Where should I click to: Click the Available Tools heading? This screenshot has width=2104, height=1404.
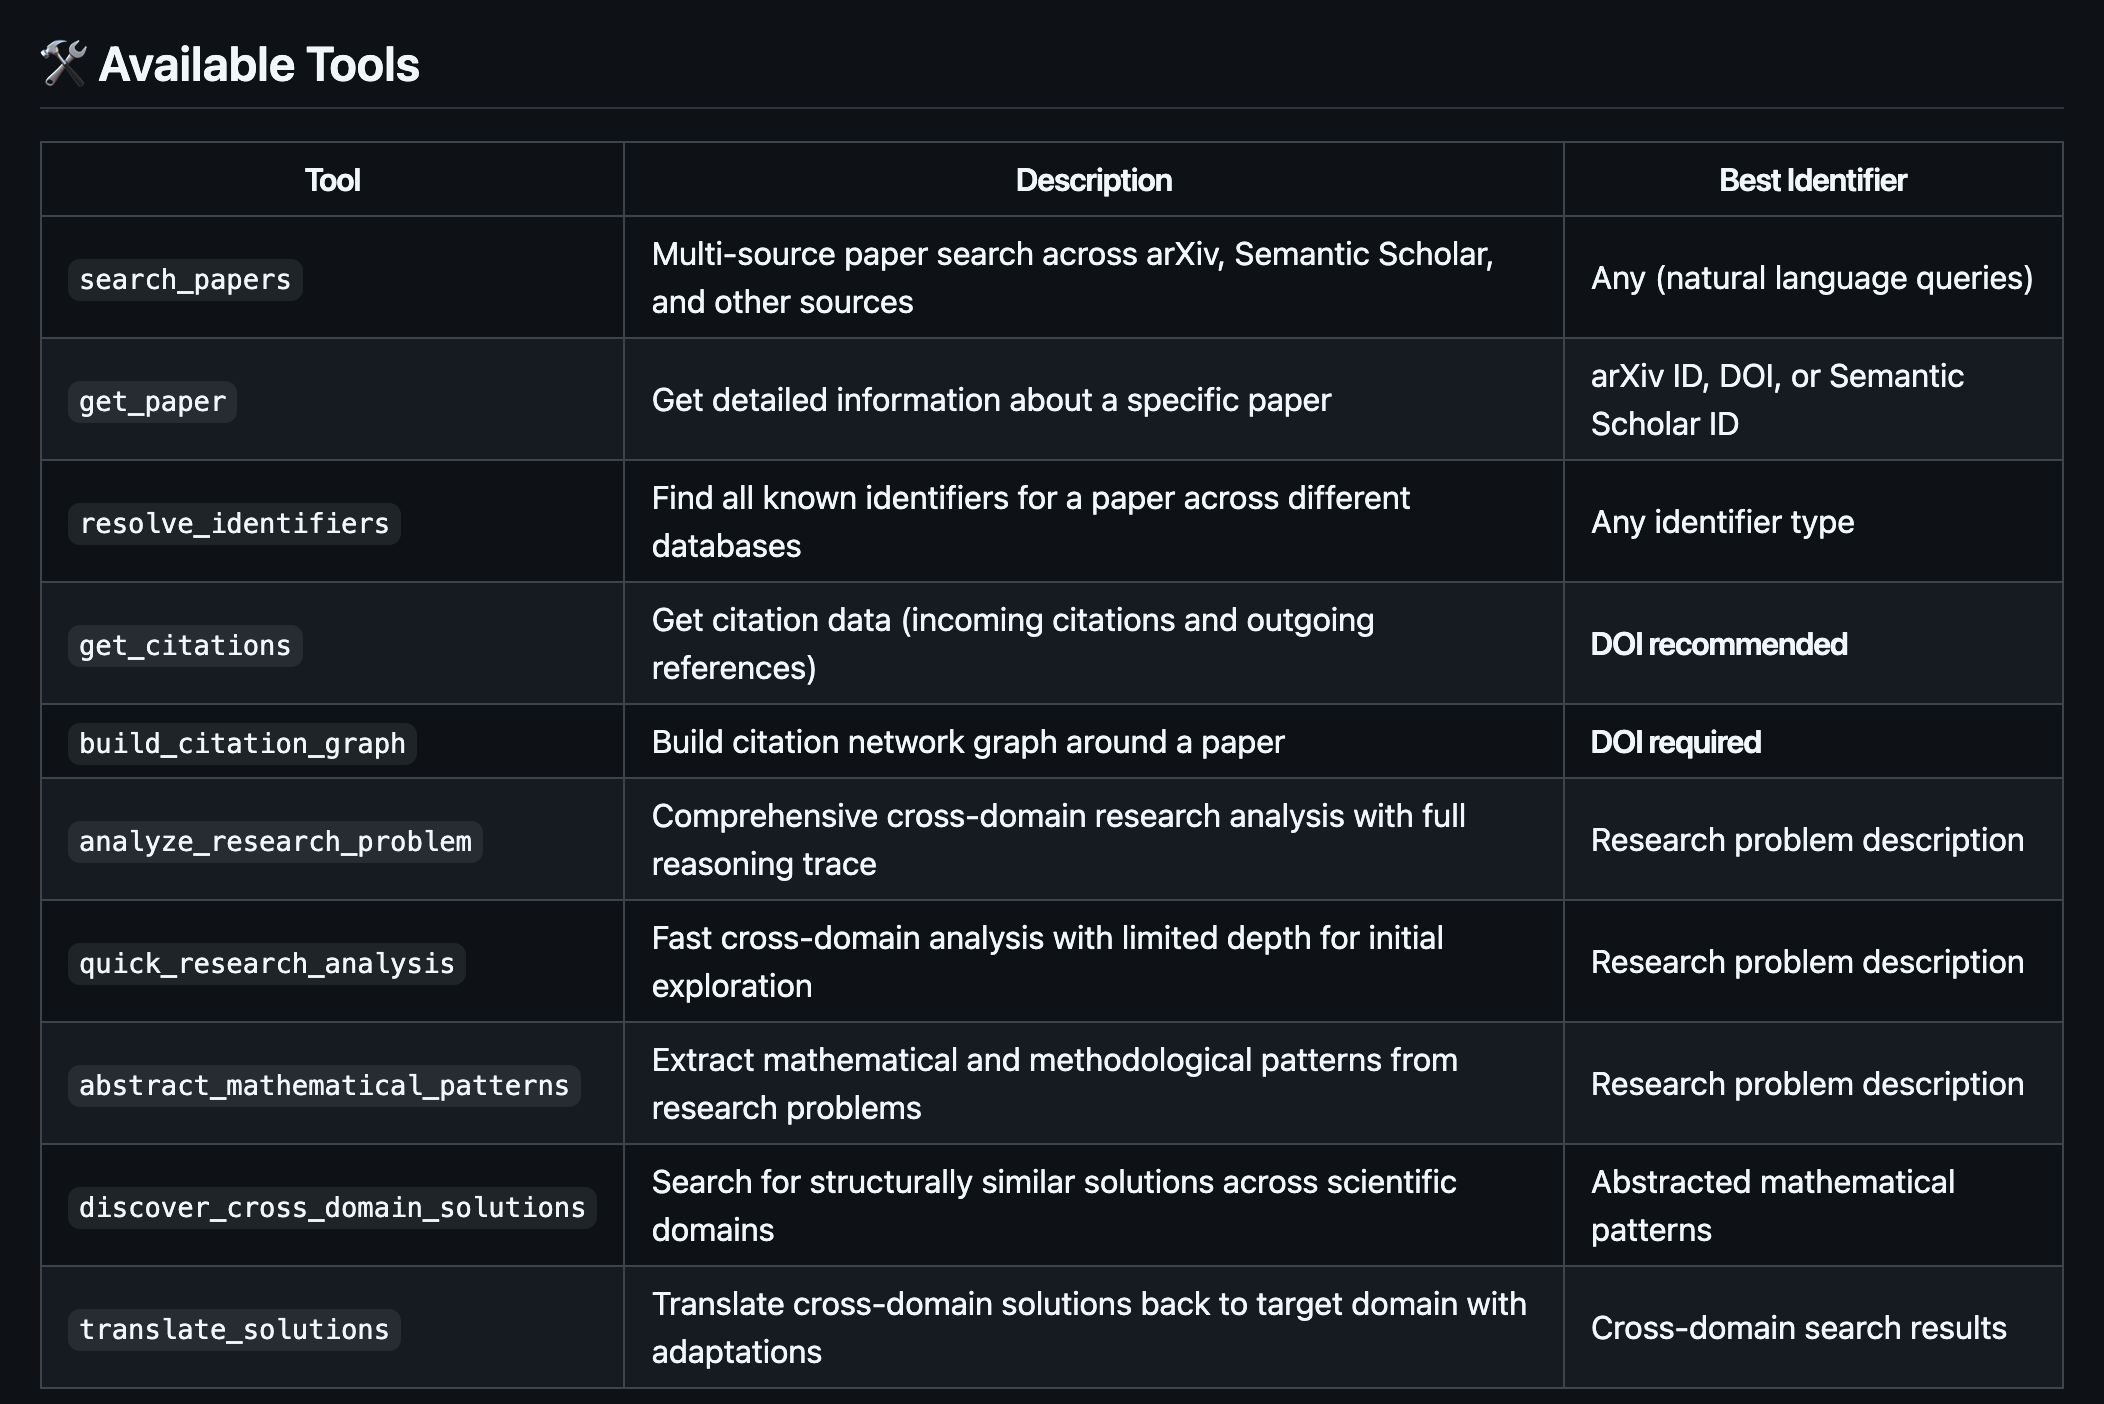pos(259,65)
